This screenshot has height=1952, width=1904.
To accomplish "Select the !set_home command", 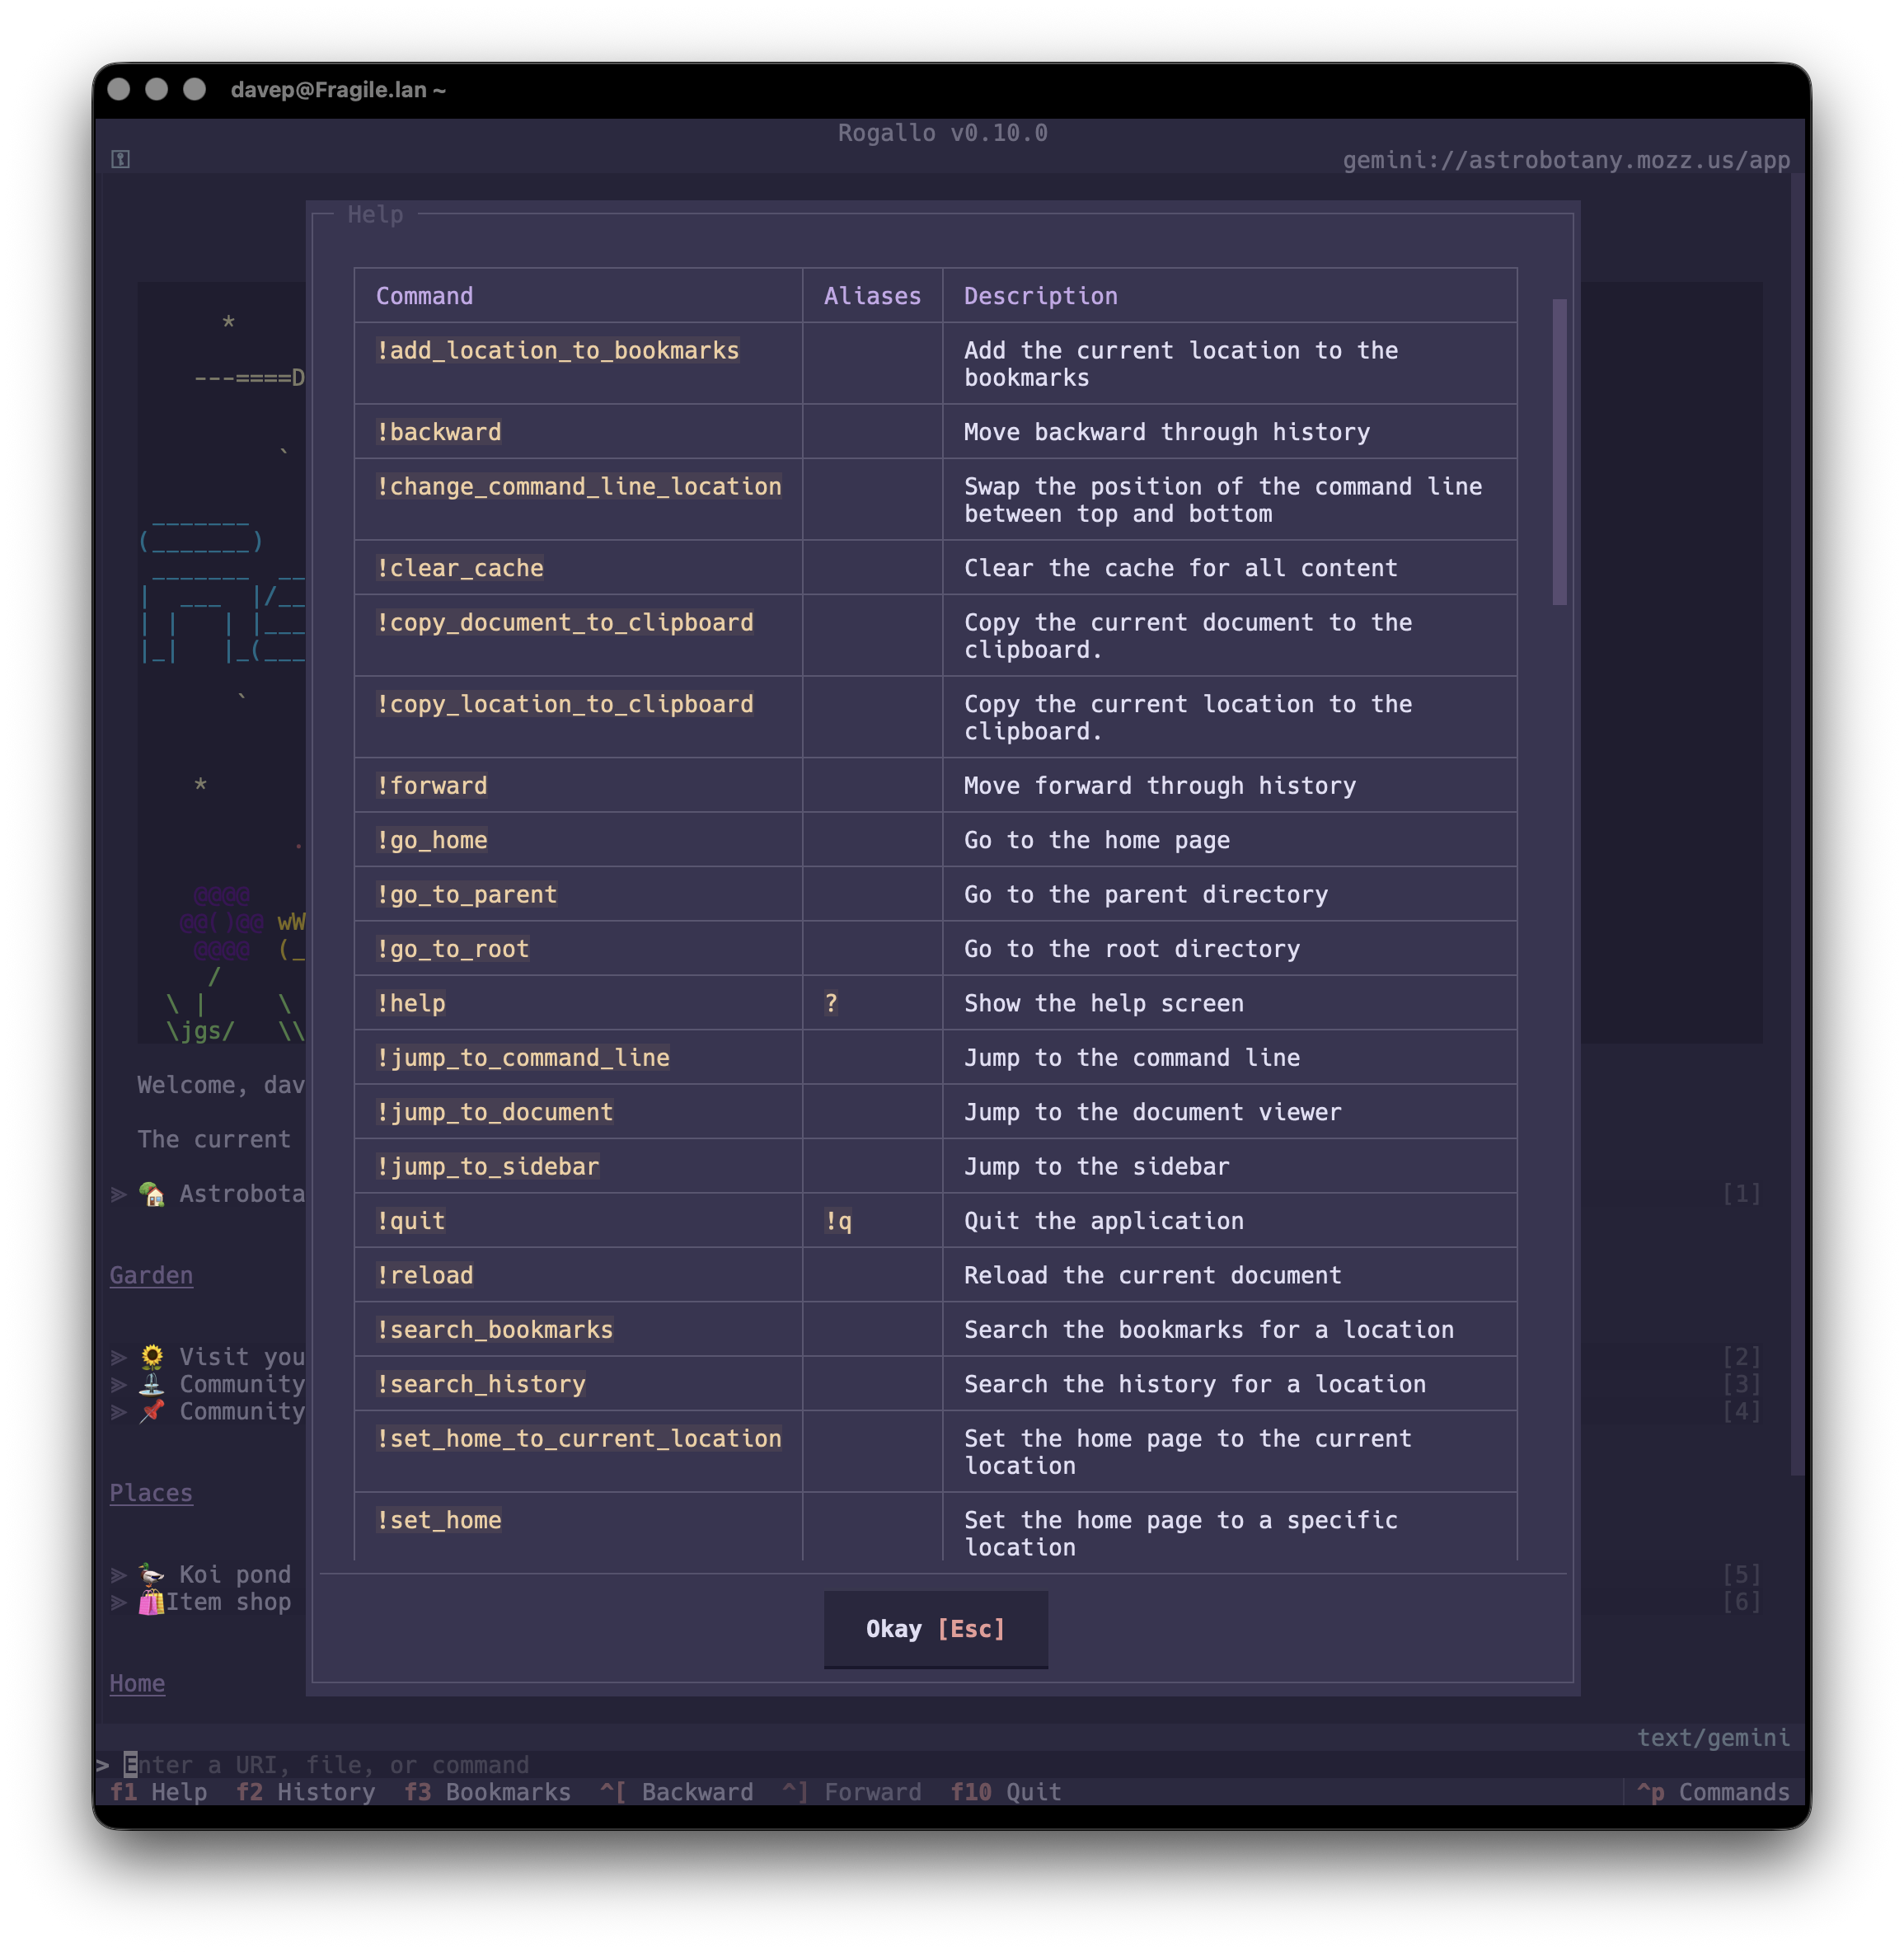I will [438, 1520].
